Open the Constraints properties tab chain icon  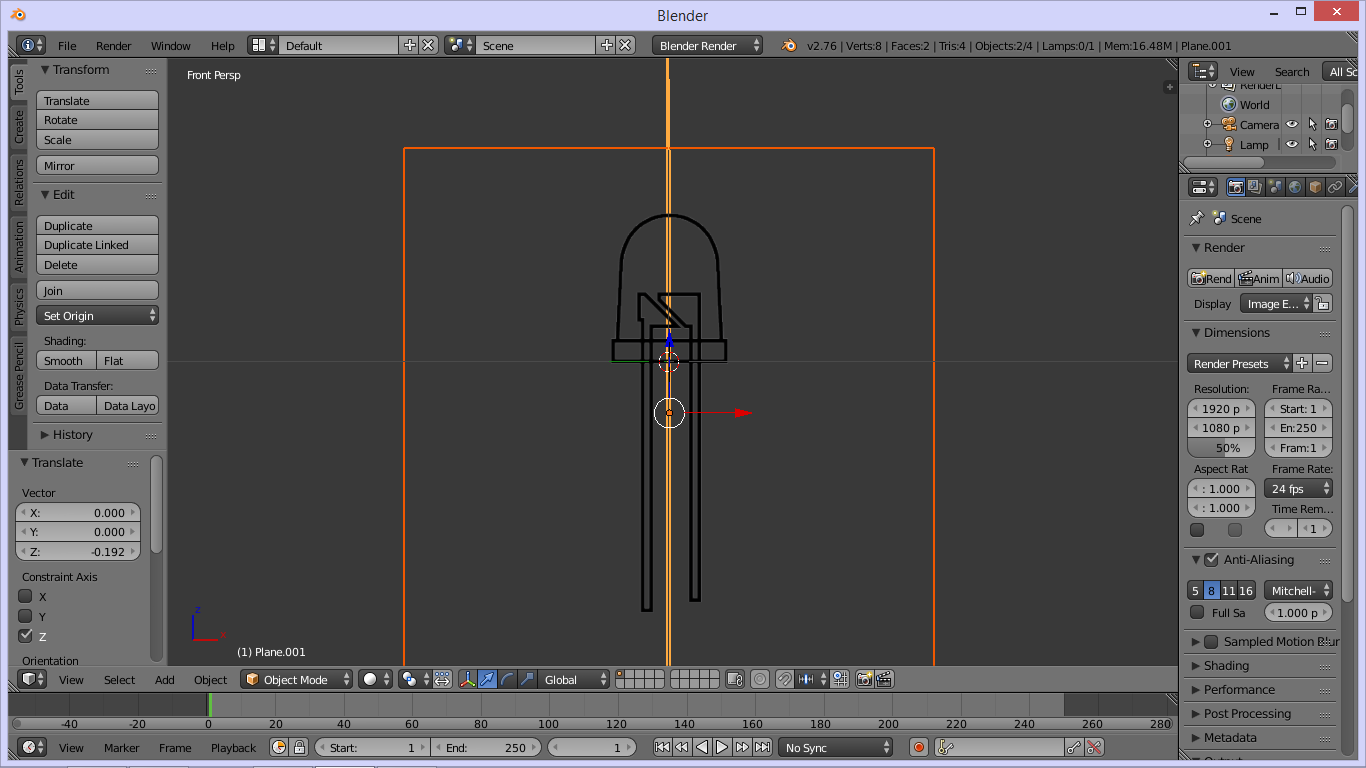click(1335, 187)
